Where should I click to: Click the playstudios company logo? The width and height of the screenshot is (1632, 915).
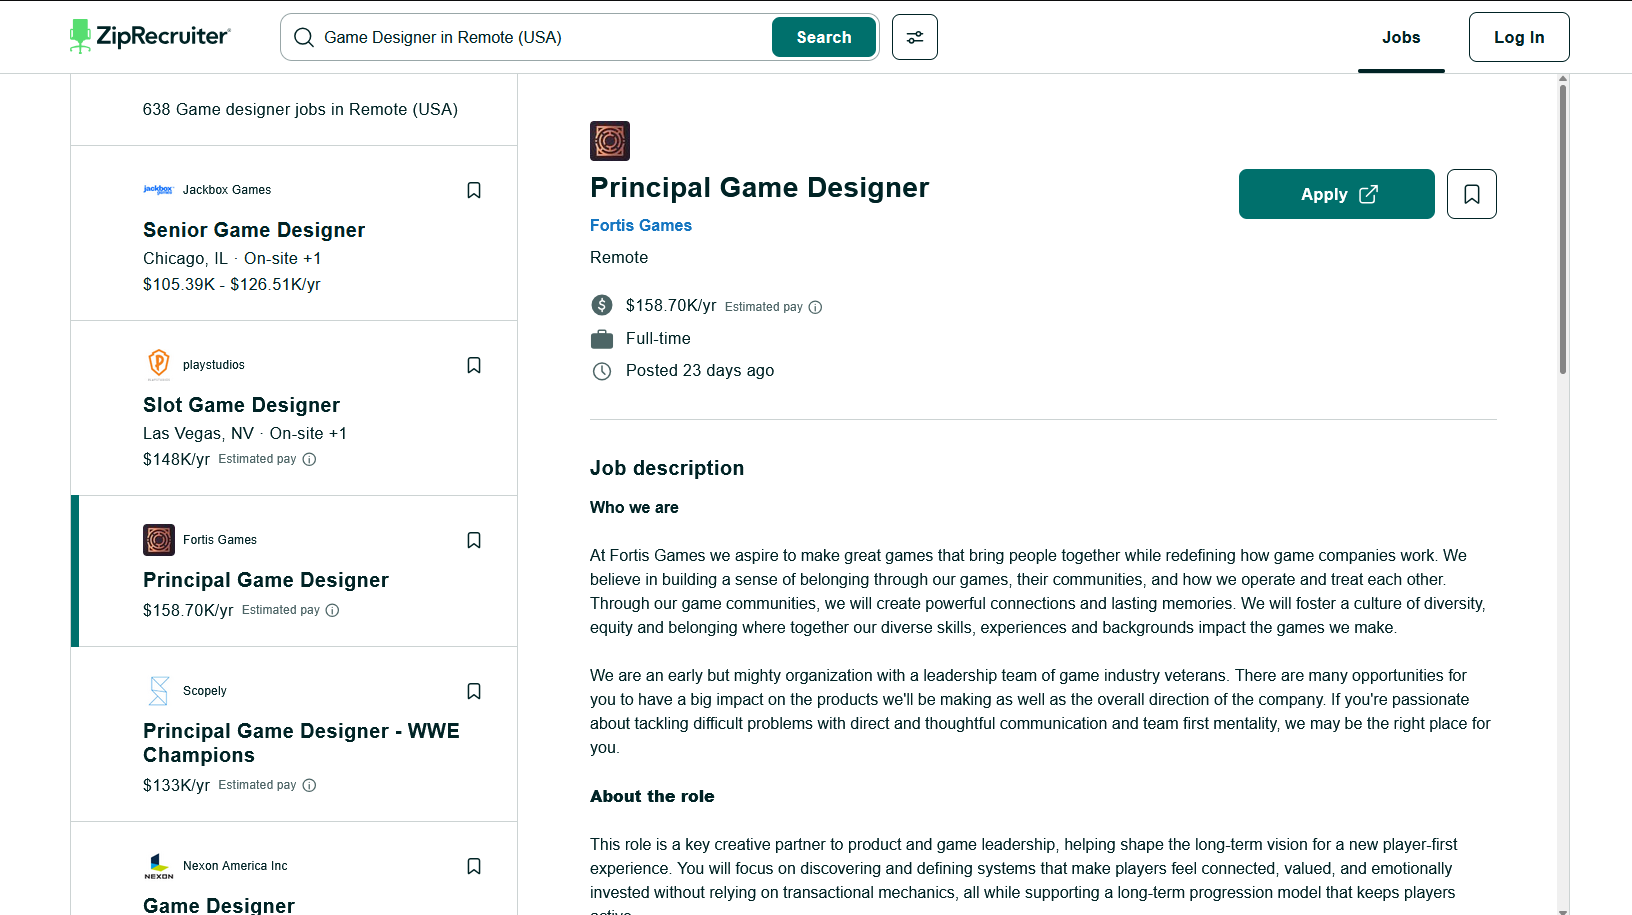click(159, 365)
